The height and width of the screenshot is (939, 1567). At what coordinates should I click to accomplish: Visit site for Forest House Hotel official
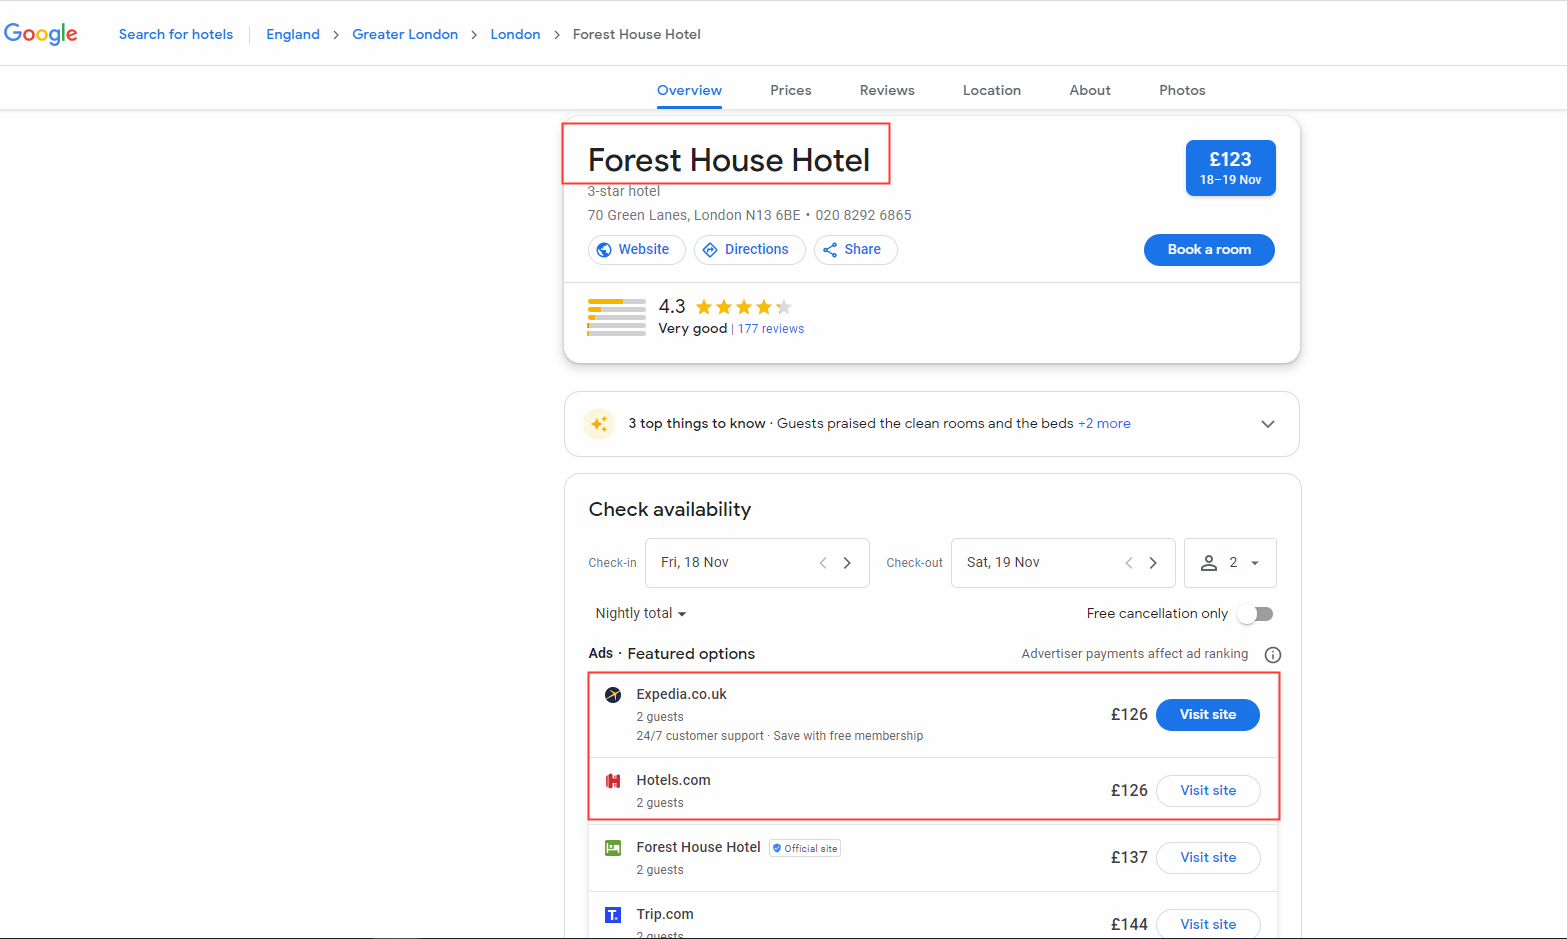click(x=1208, y=858)
